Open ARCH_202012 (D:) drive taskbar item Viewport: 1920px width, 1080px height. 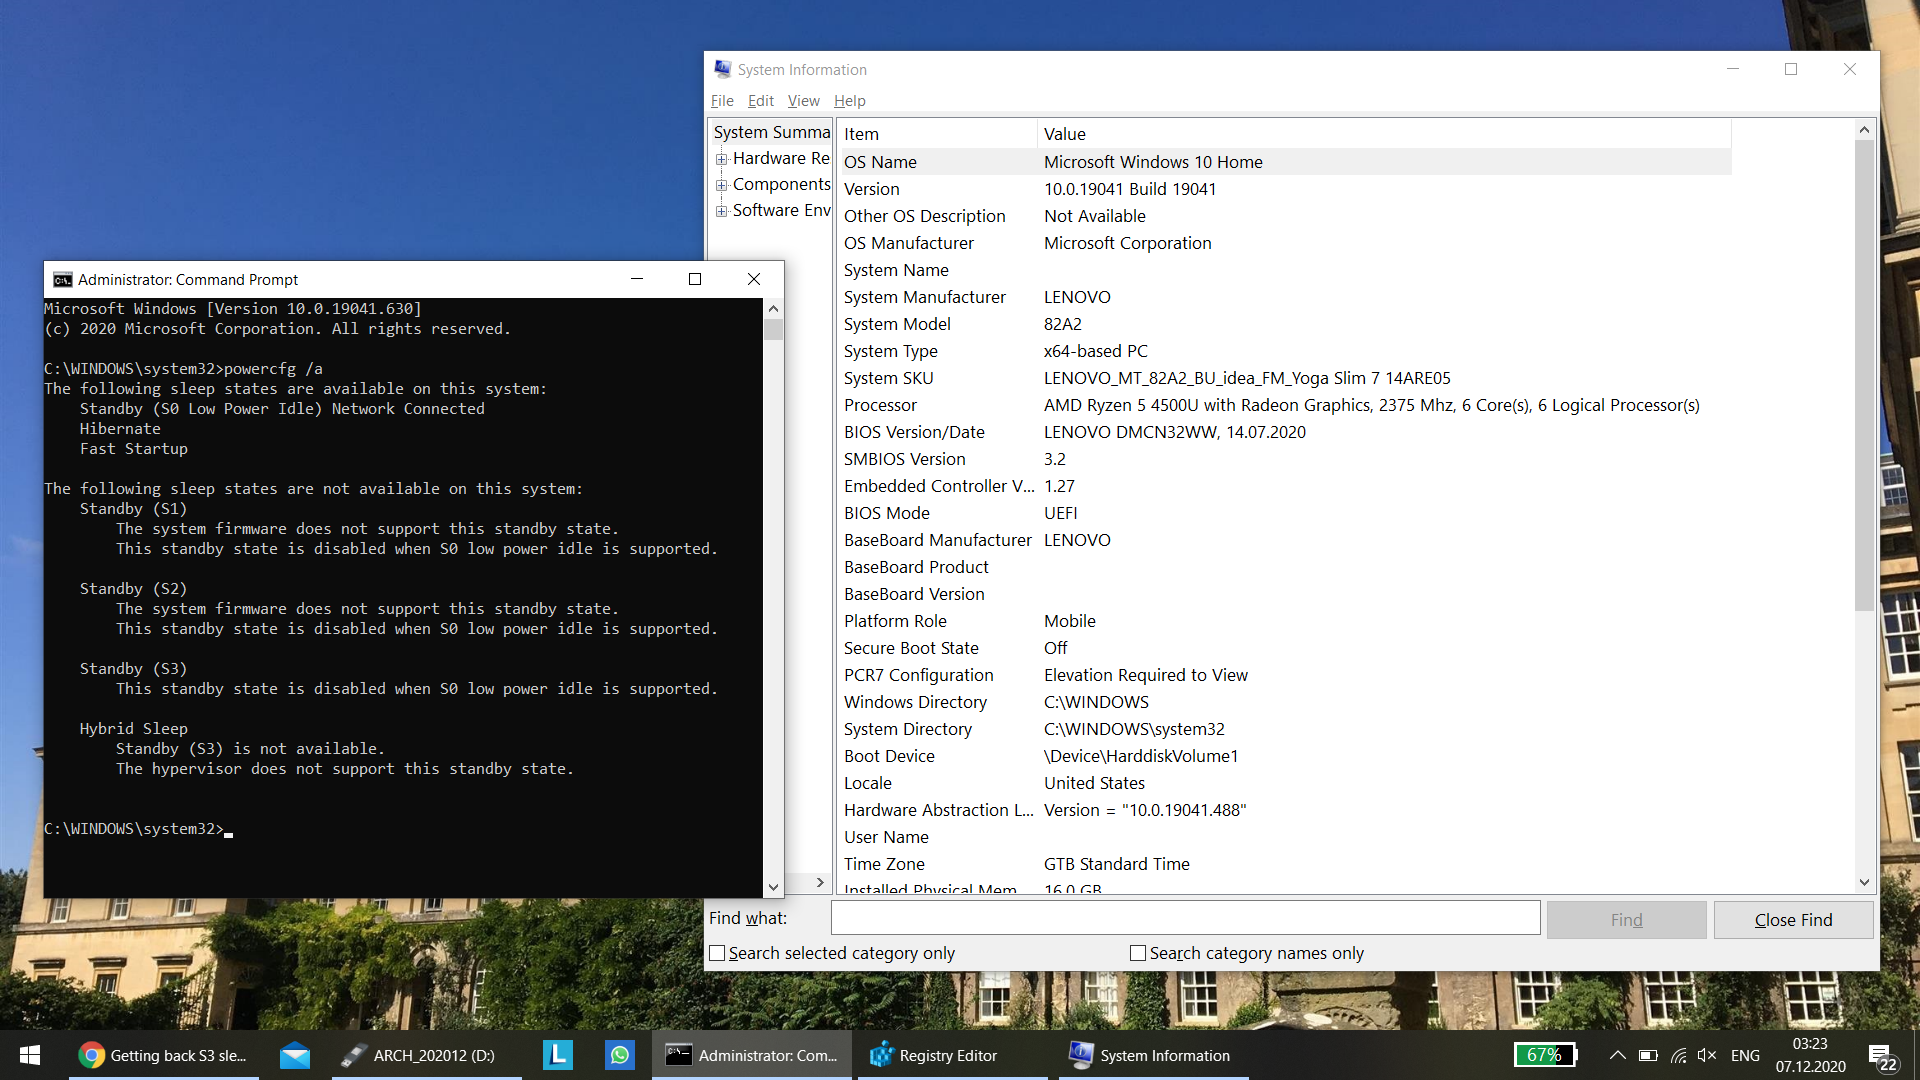427,1055
